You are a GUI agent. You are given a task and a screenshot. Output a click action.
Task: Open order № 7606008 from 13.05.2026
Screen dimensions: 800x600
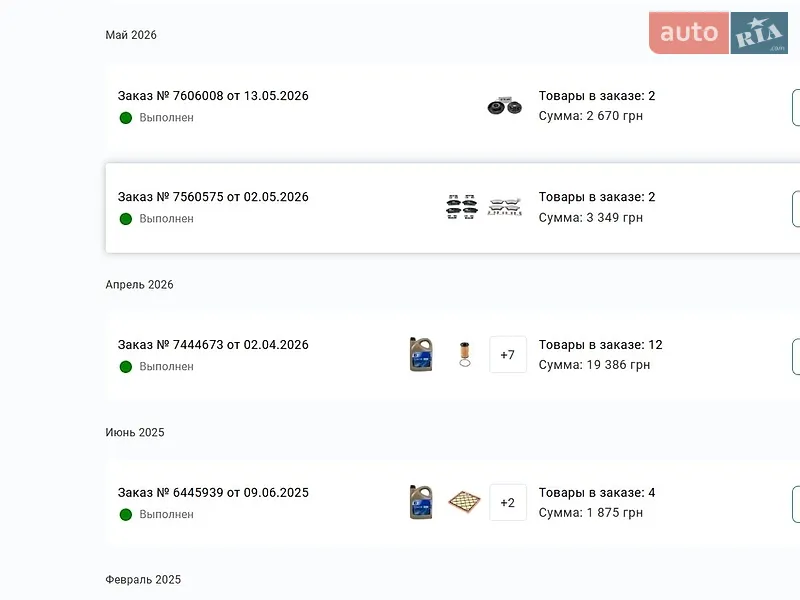[213, 96]
